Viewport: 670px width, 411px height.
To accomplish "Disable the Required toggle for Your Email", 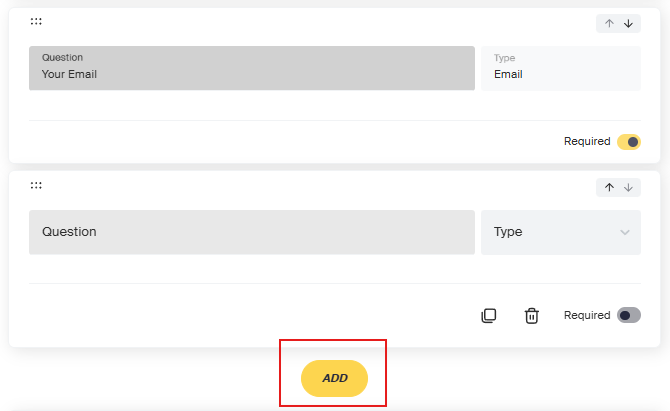I will click(629, 142).
